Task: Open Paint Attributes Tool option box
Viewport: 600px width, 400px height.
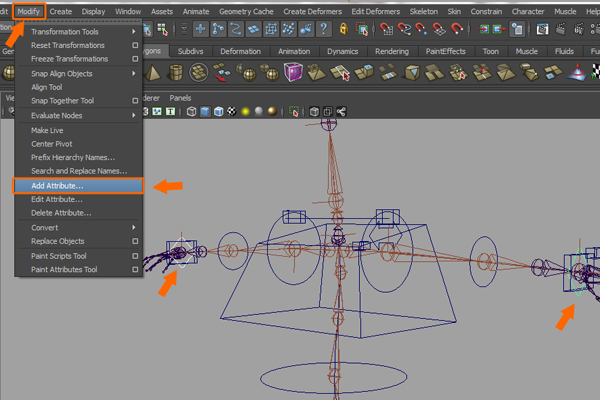Action: 135,269
